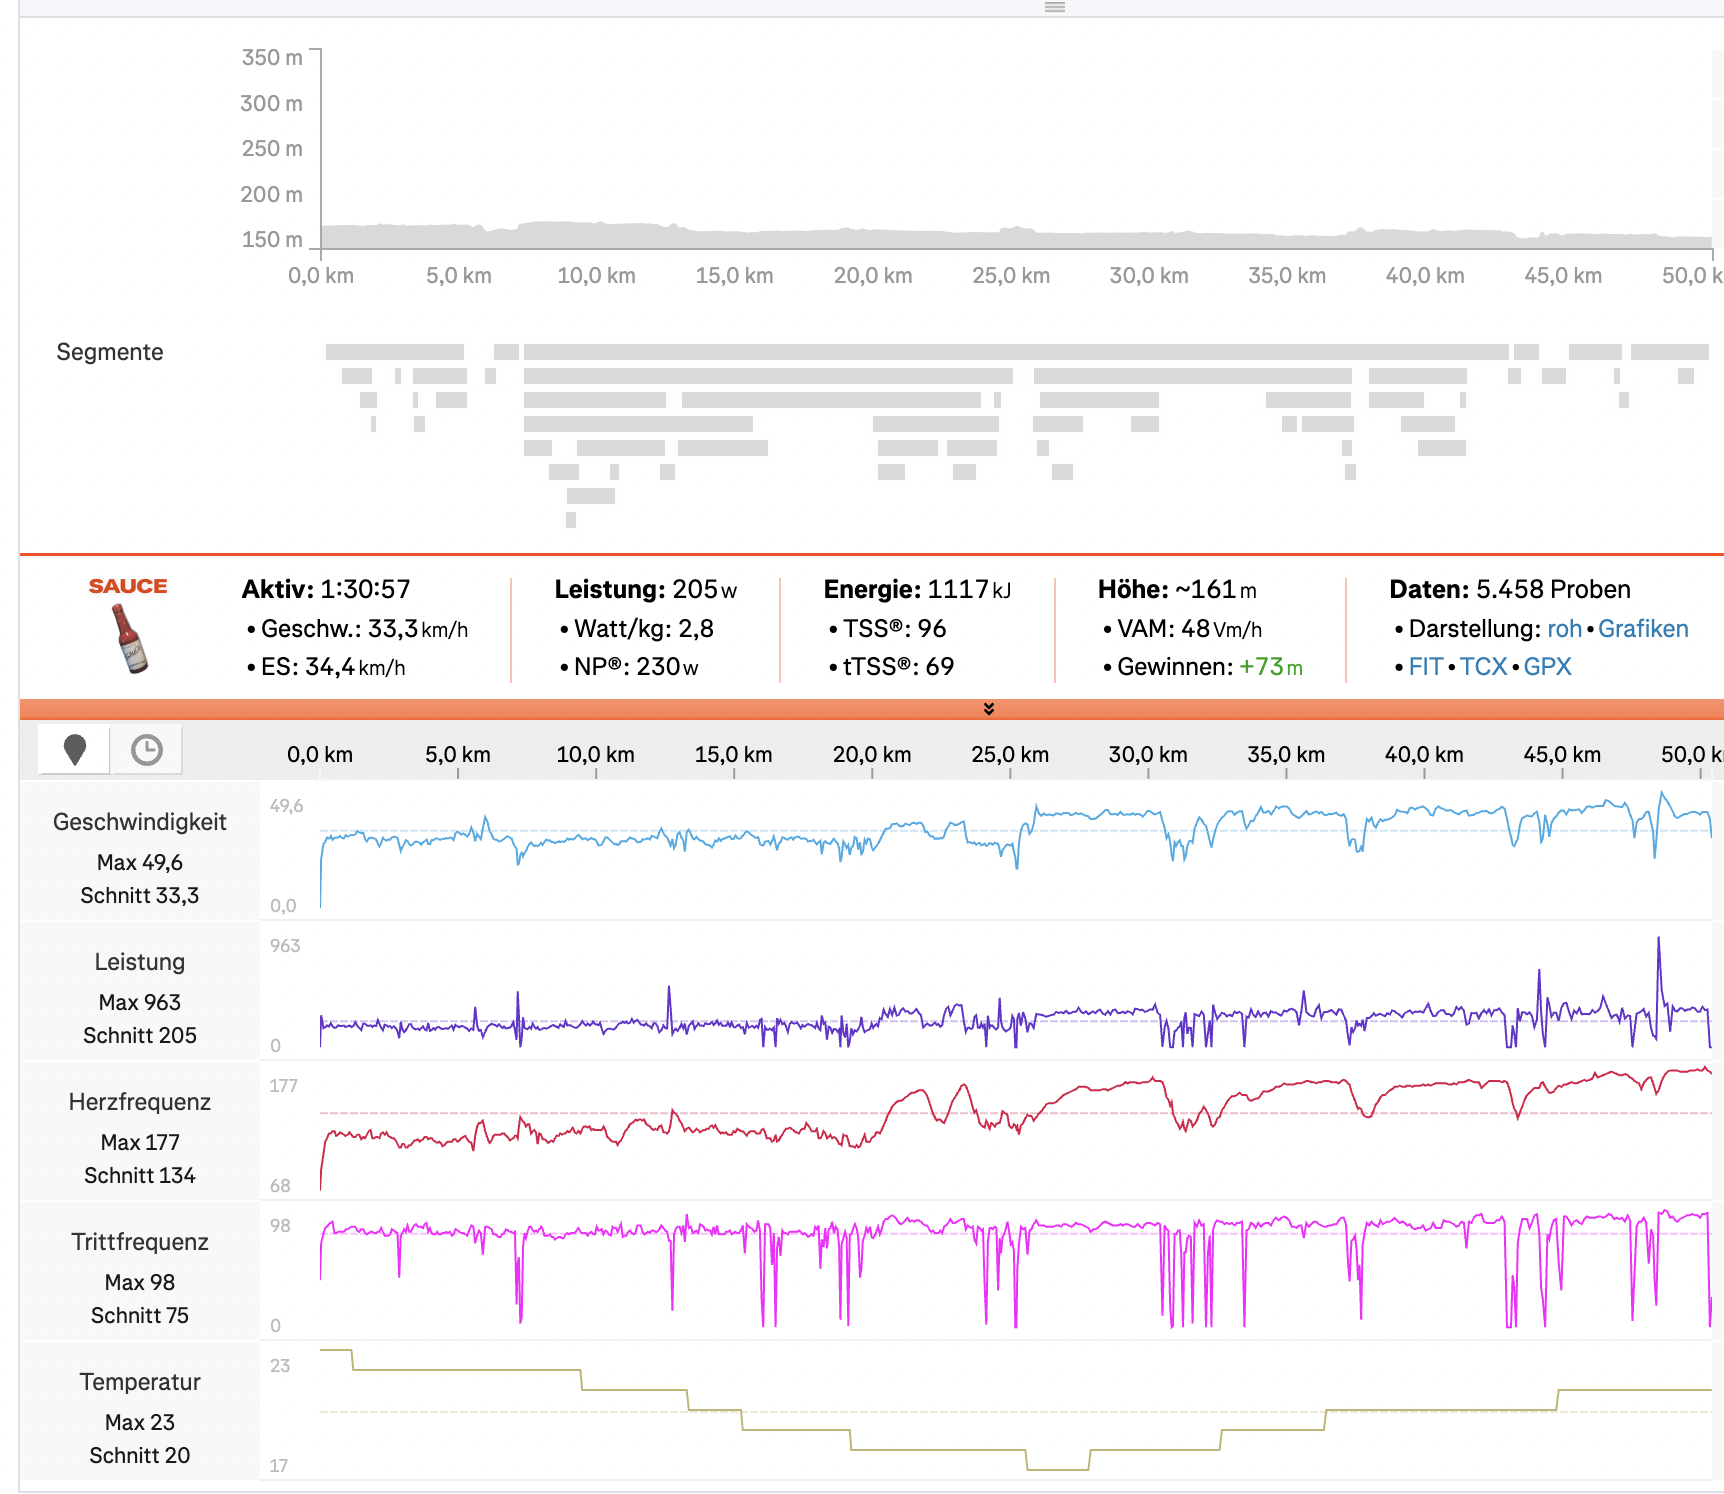Image resolution: width=1724 pixels, height=1494 pixels.
Task: Select the Leistung chart label
Action: tap(140, 962)
